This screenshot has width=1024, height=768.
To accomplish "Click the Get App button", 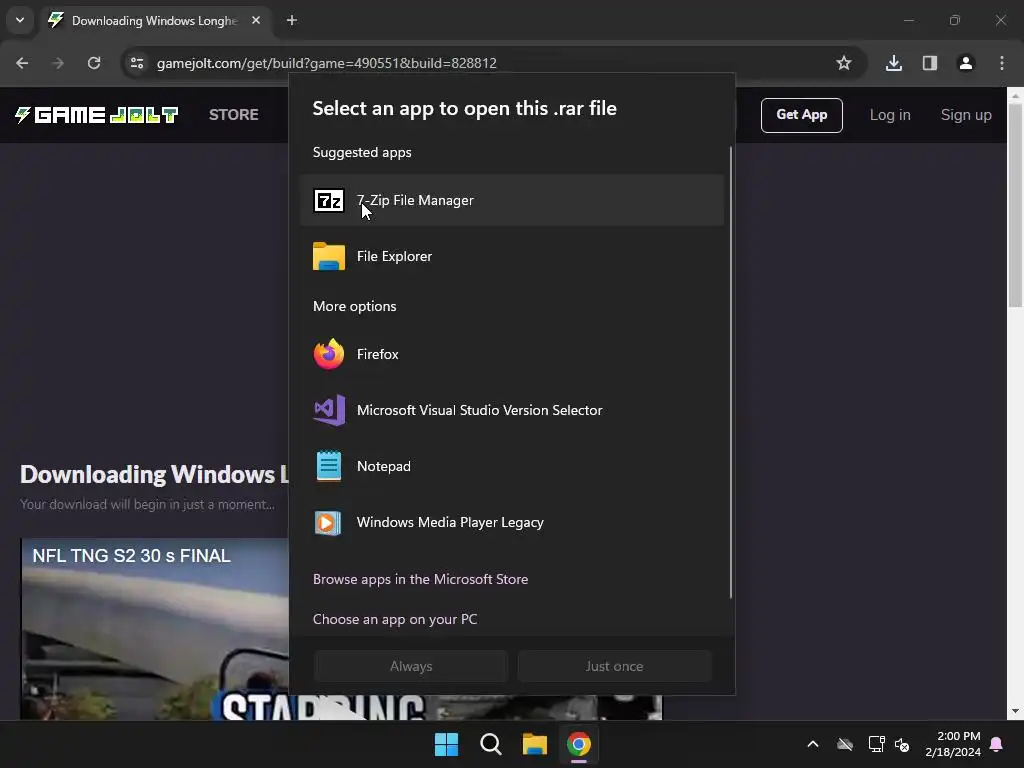I will pyautogui.click(x=801, y=115).
